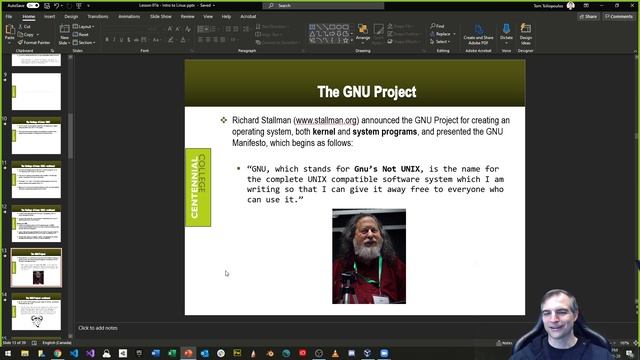Screen dimensions: 640x360
Task: Click the Share button
Action: 588,17
